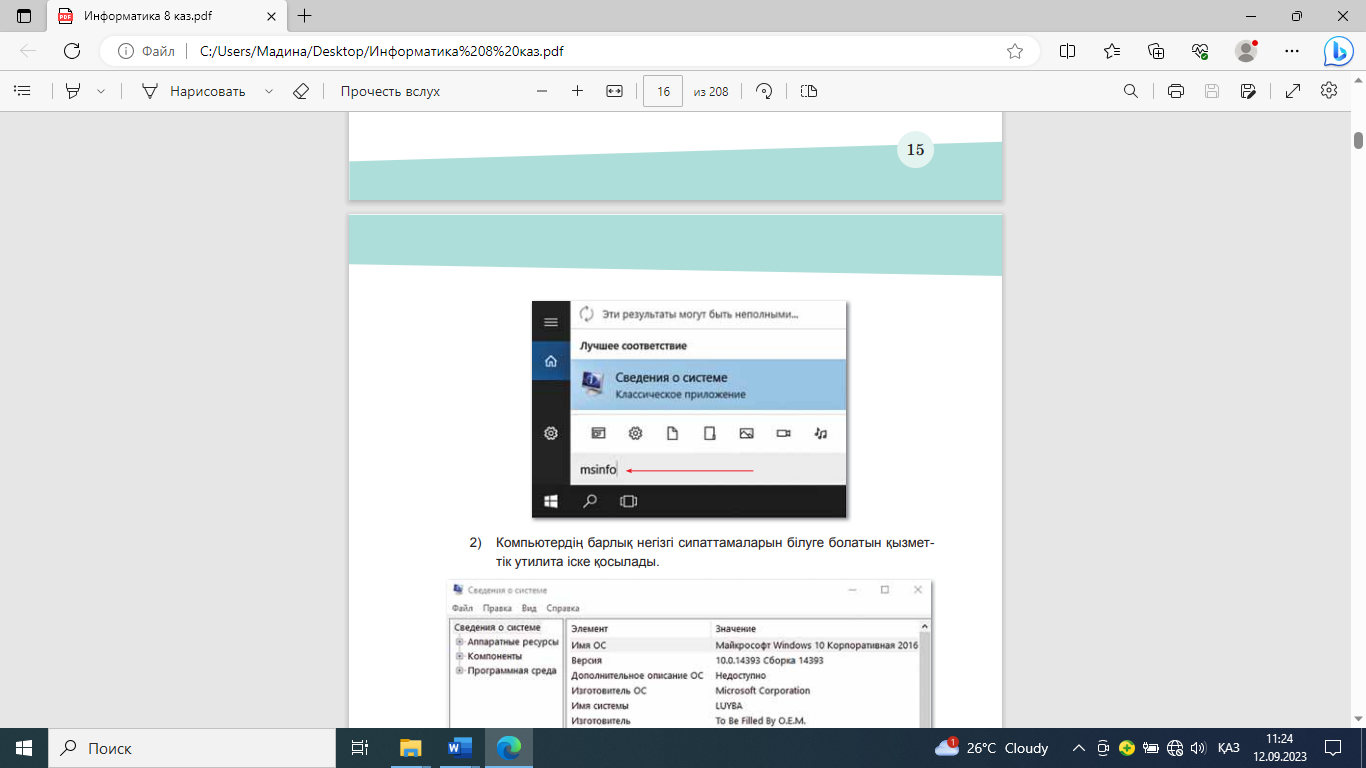Click the Edge icon on the taskbar

[509, 748]
